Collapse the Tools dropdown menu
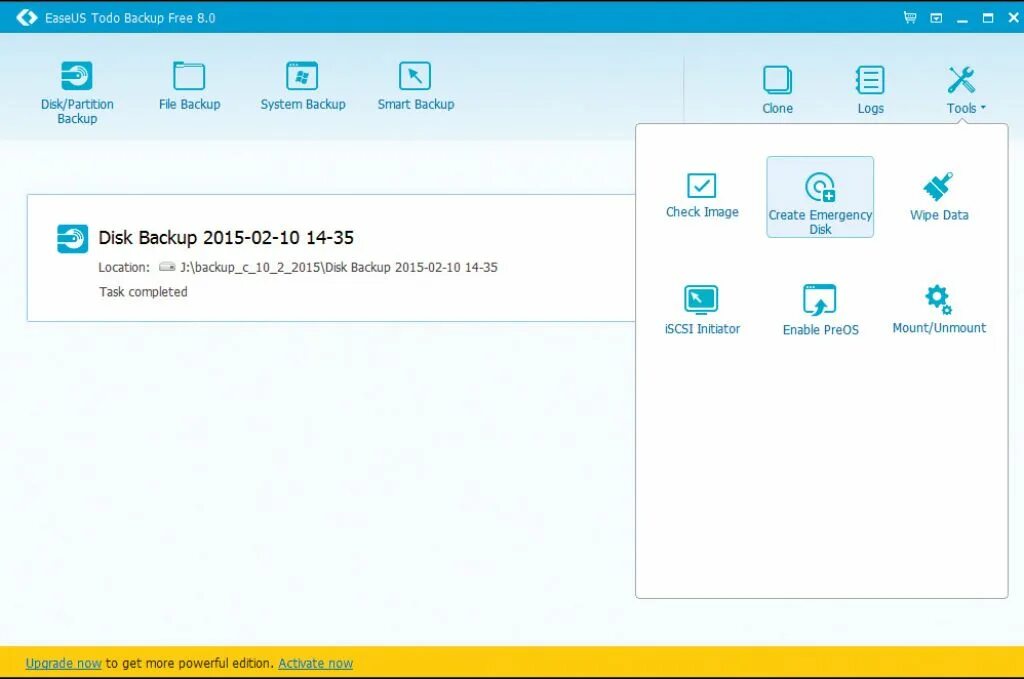This screenshot has width=1024, height=679. [x=965, y=90]
